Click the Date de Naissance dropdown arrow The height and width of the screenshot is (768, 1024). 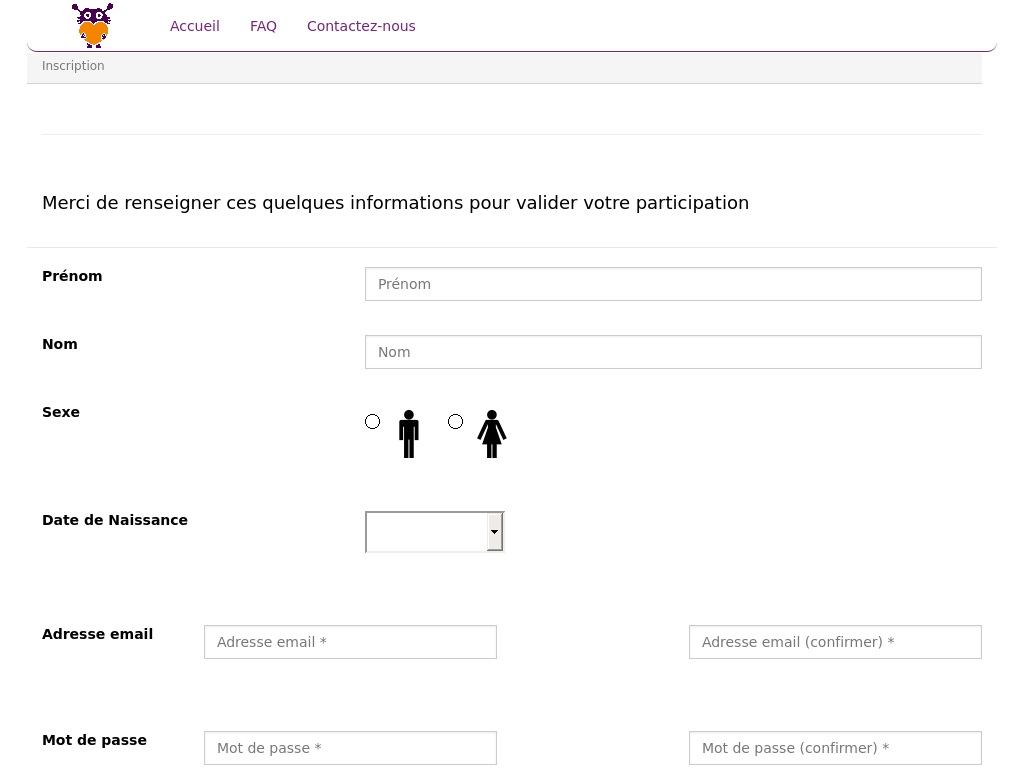click(x=494, y=532)
